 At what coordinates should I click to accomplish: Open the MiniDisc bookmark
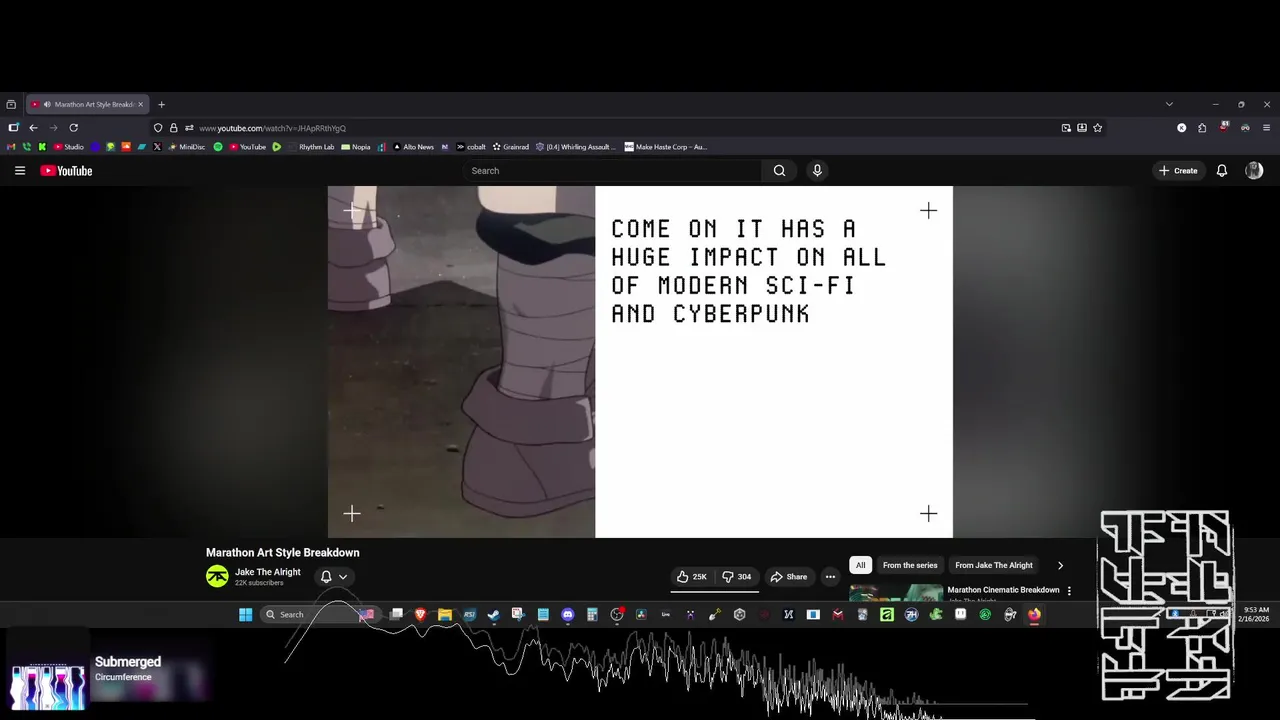(x=186, y=147)
